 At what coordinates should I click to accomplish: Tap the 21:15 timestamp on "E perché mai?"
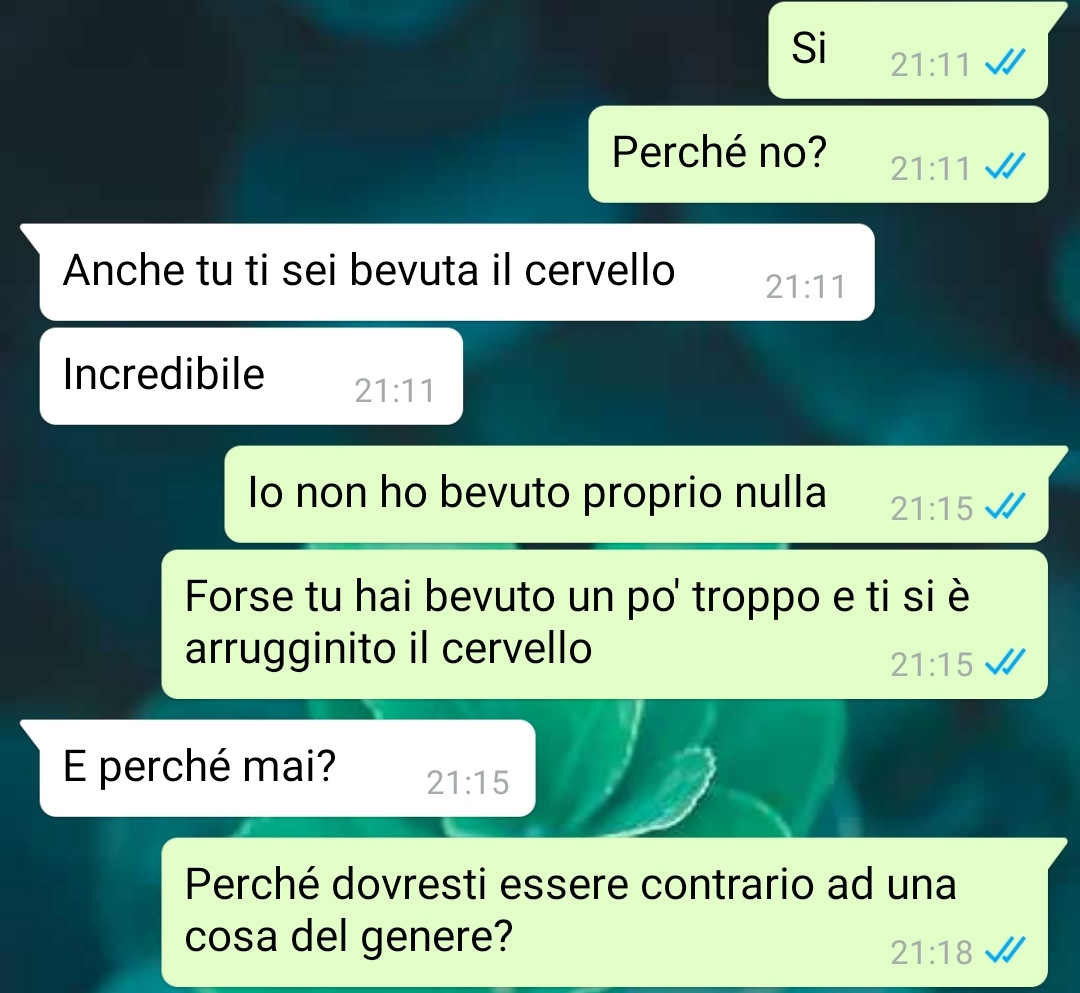point(468,783)
